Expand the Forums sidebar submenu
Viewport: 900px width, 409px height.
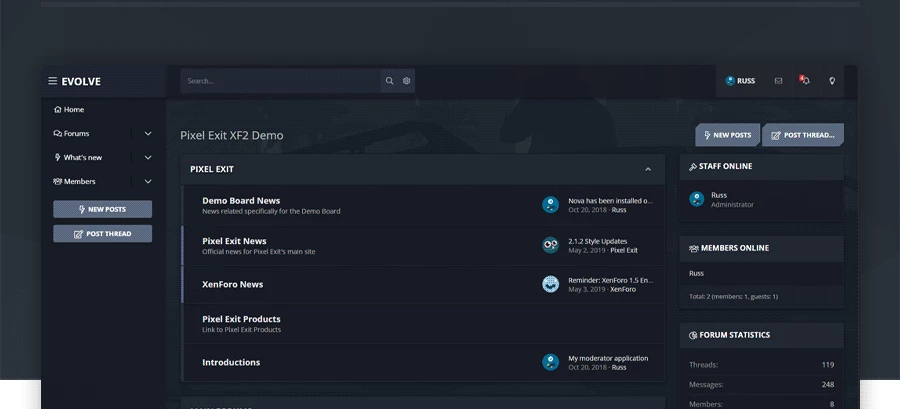[148, 133]
